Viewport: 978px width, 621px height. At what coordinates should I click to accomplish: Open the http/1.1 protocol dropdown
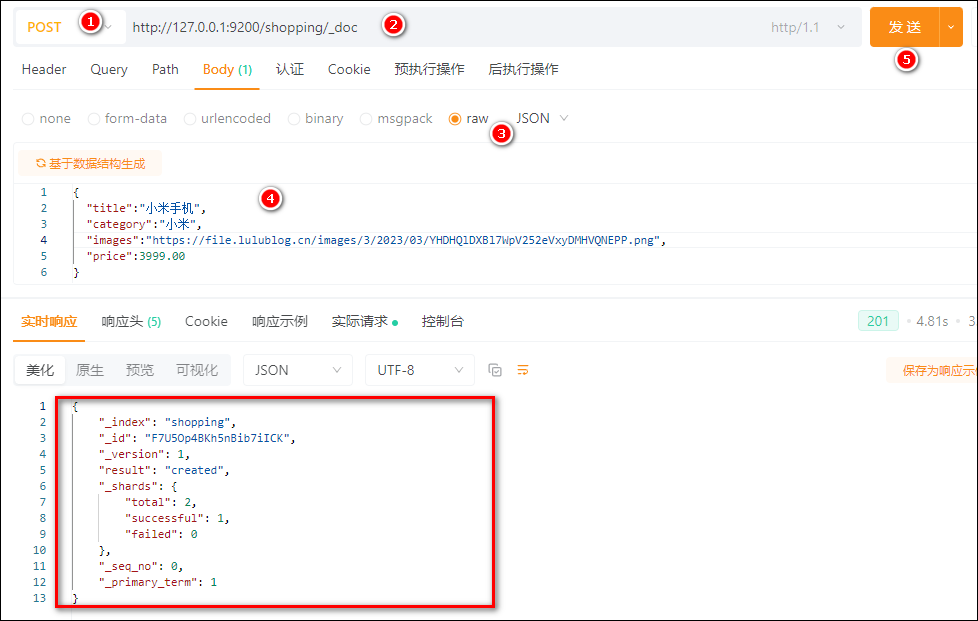(808, 27)
